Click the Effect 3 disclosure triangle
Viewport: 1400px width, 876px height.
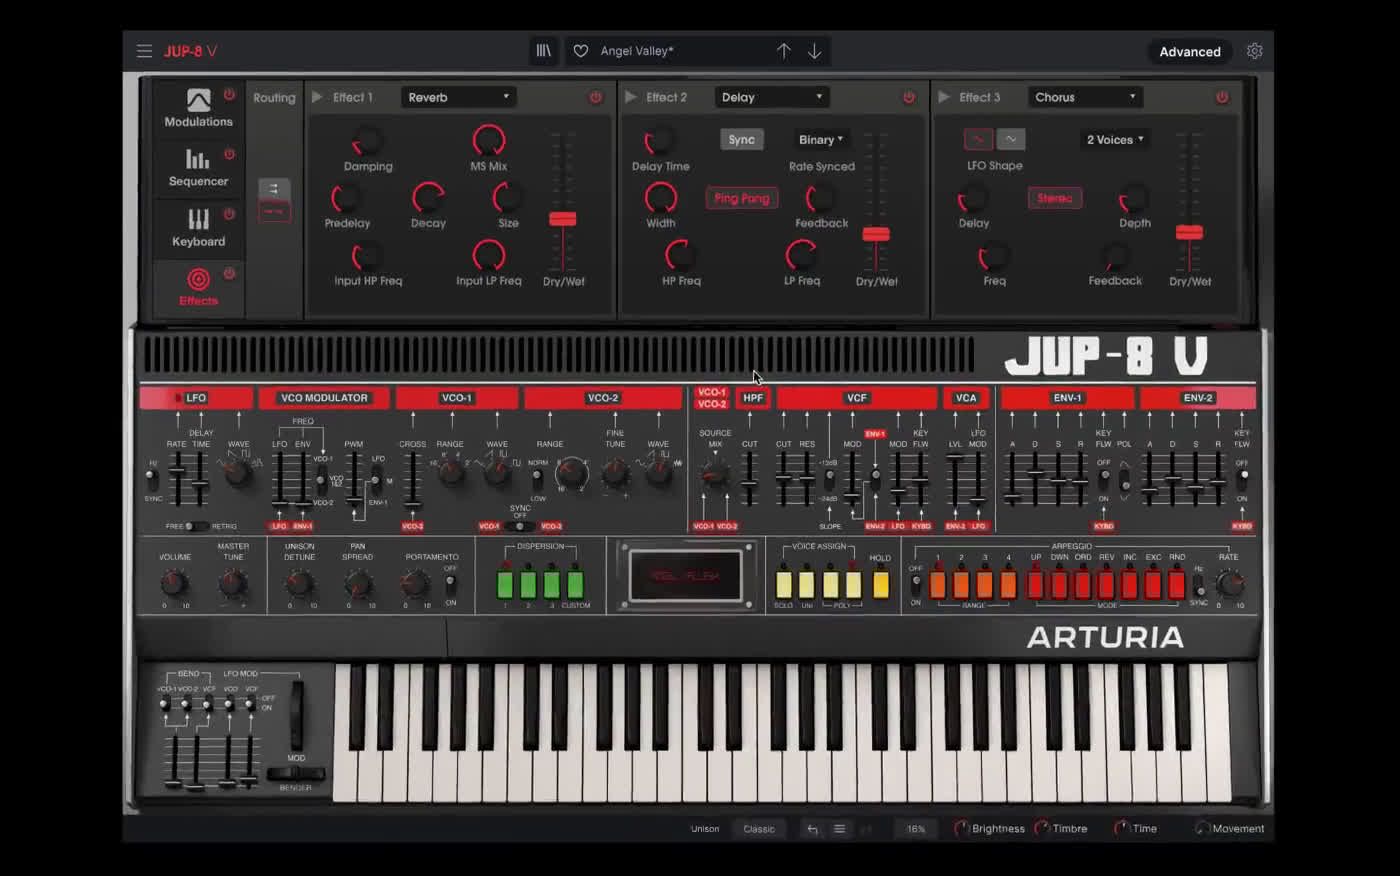pos(944,97)
